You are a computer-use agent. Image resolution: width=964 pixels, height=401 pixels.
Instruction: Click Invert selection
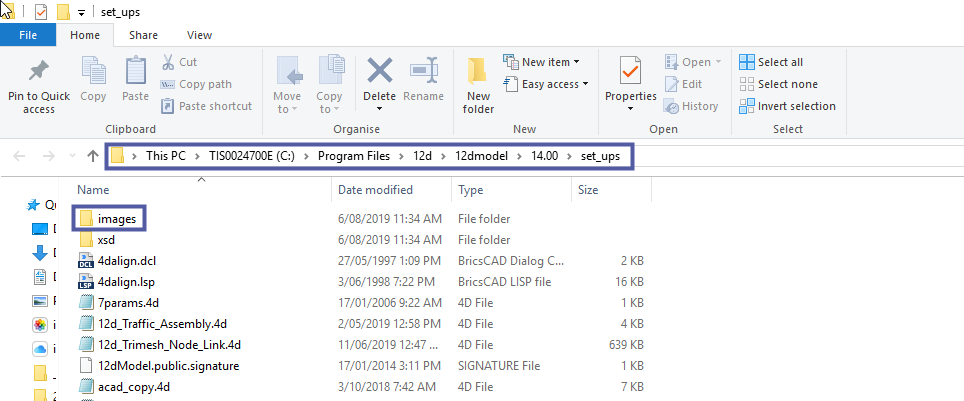(788, 106)
